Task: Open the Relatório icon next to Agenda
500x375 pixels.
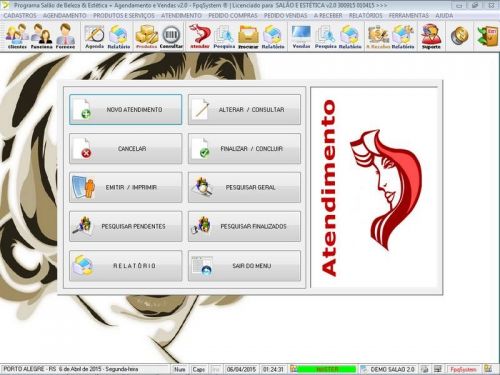Action: [x=119, y=37]
